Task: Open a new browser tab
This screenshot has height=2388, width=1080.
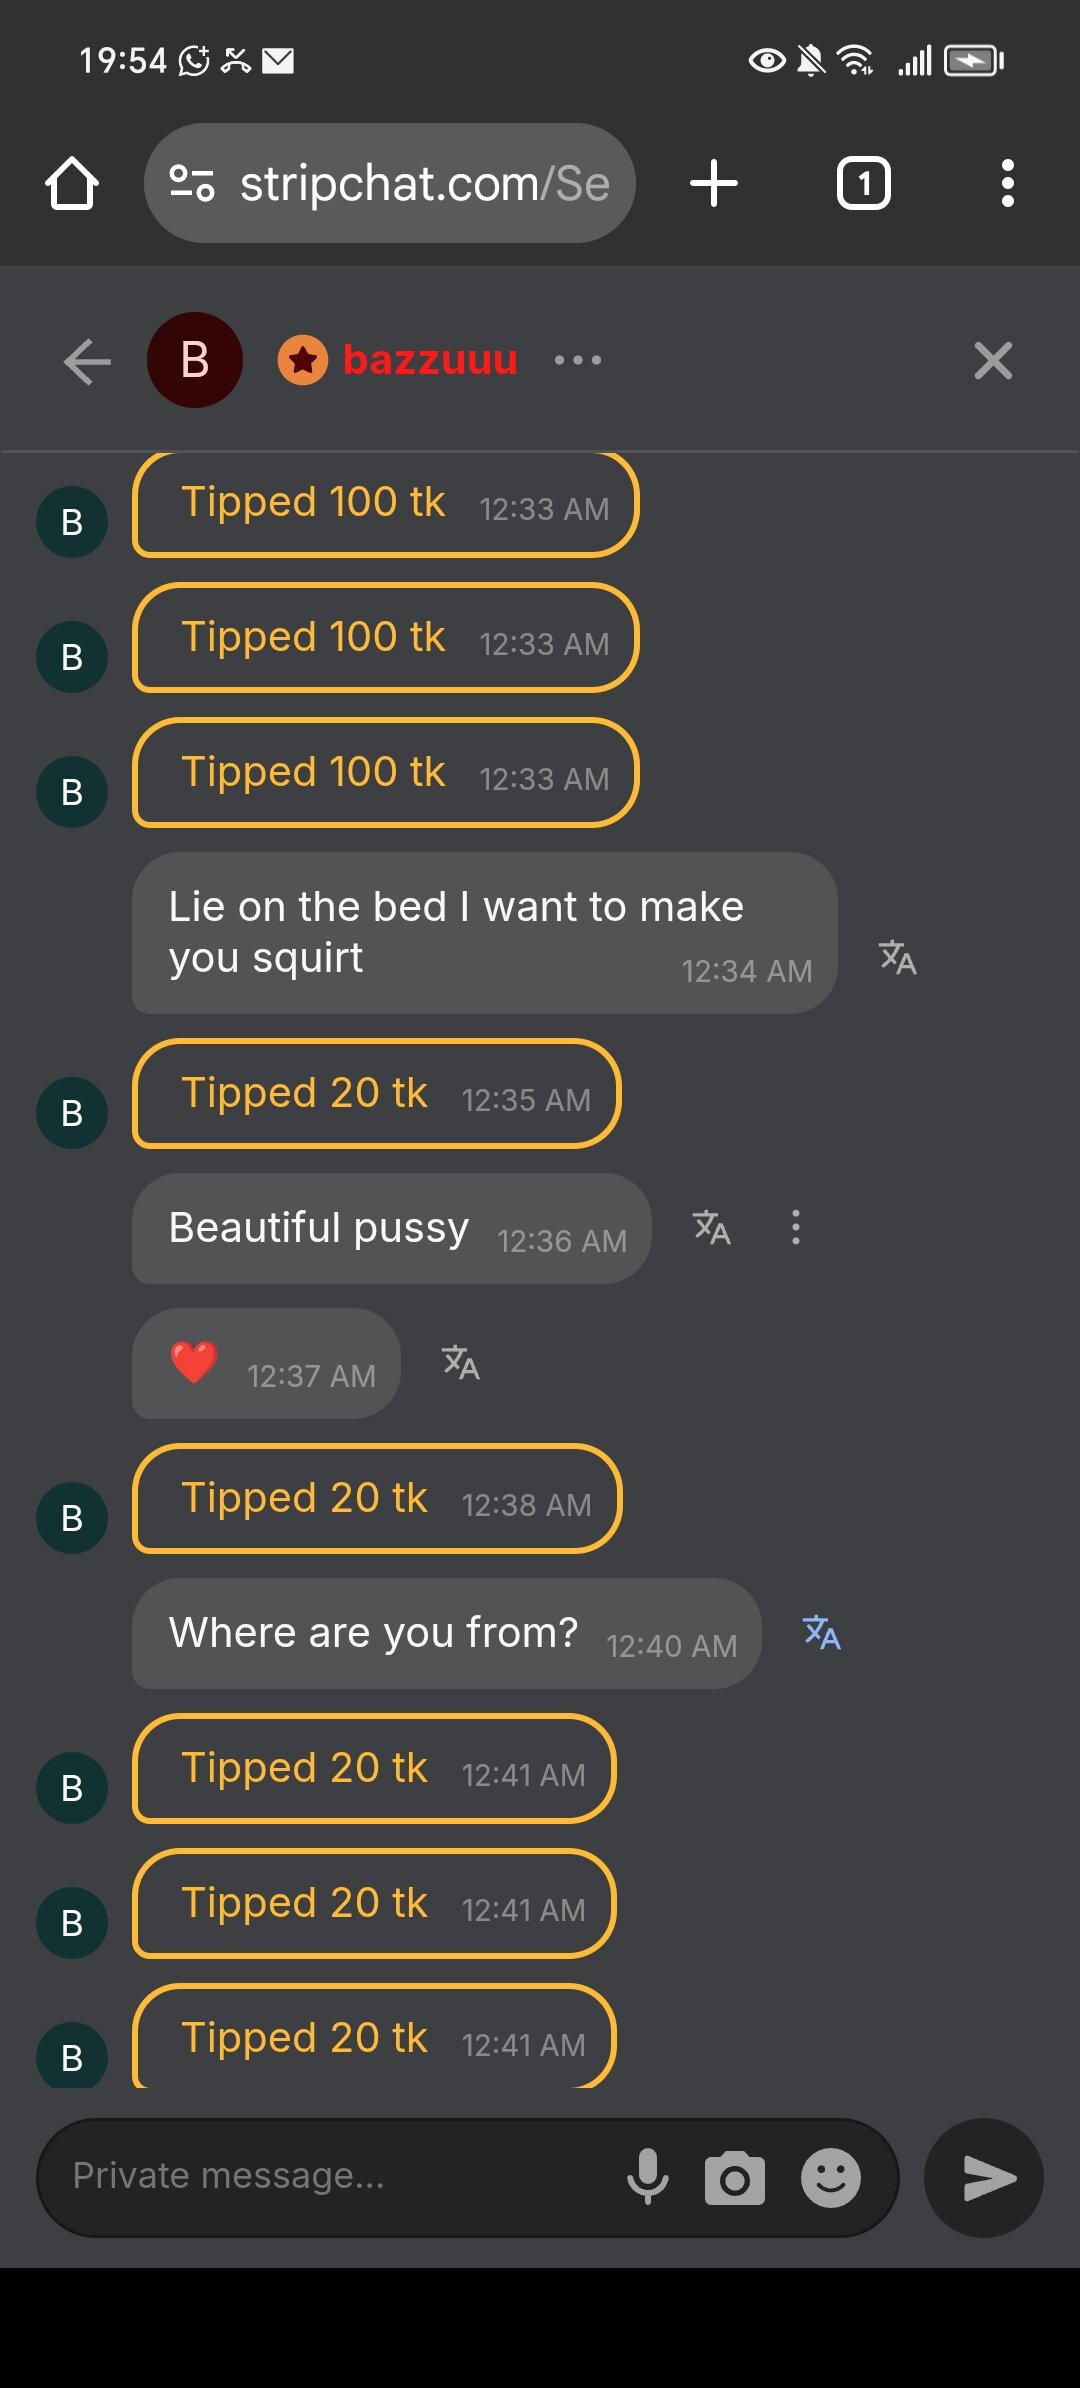Action: click(714, 184)
